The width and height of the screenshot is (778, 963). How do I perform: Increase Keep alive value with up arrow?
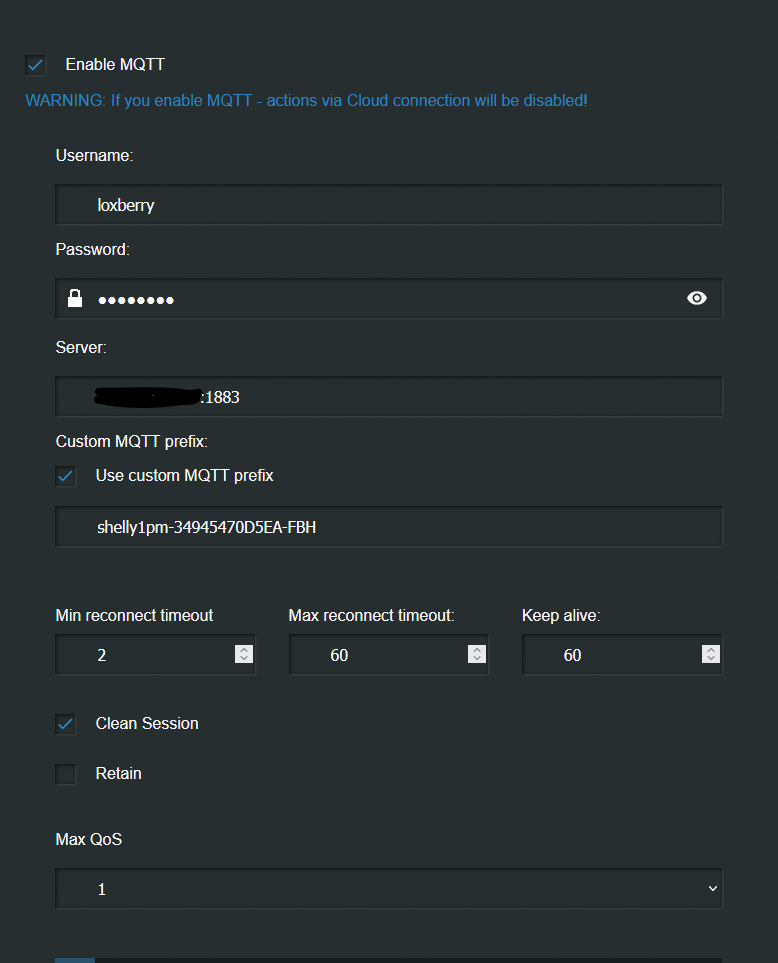711,650
